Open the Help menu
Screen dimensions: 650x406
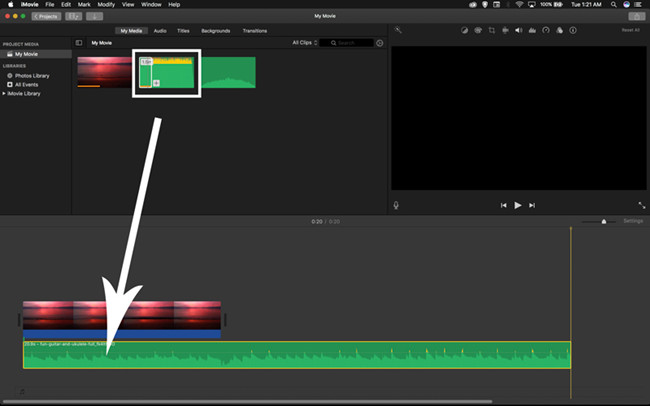(174, 5)
